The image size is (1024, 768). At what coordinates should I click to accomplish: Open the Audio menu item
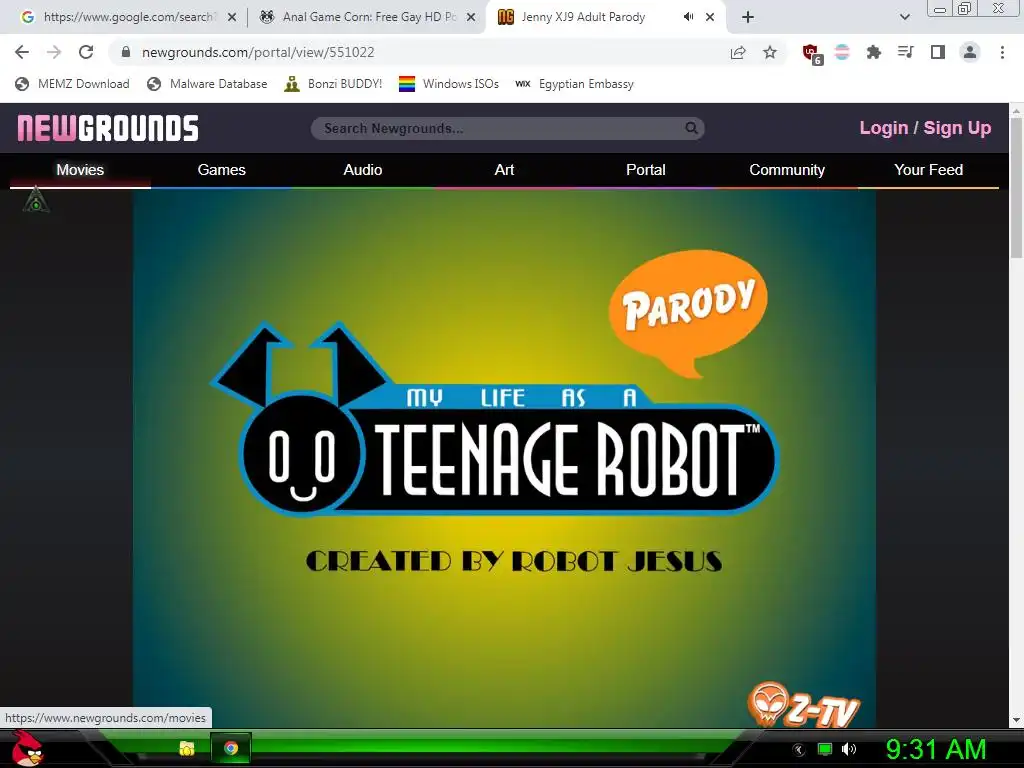click(362, 170)
